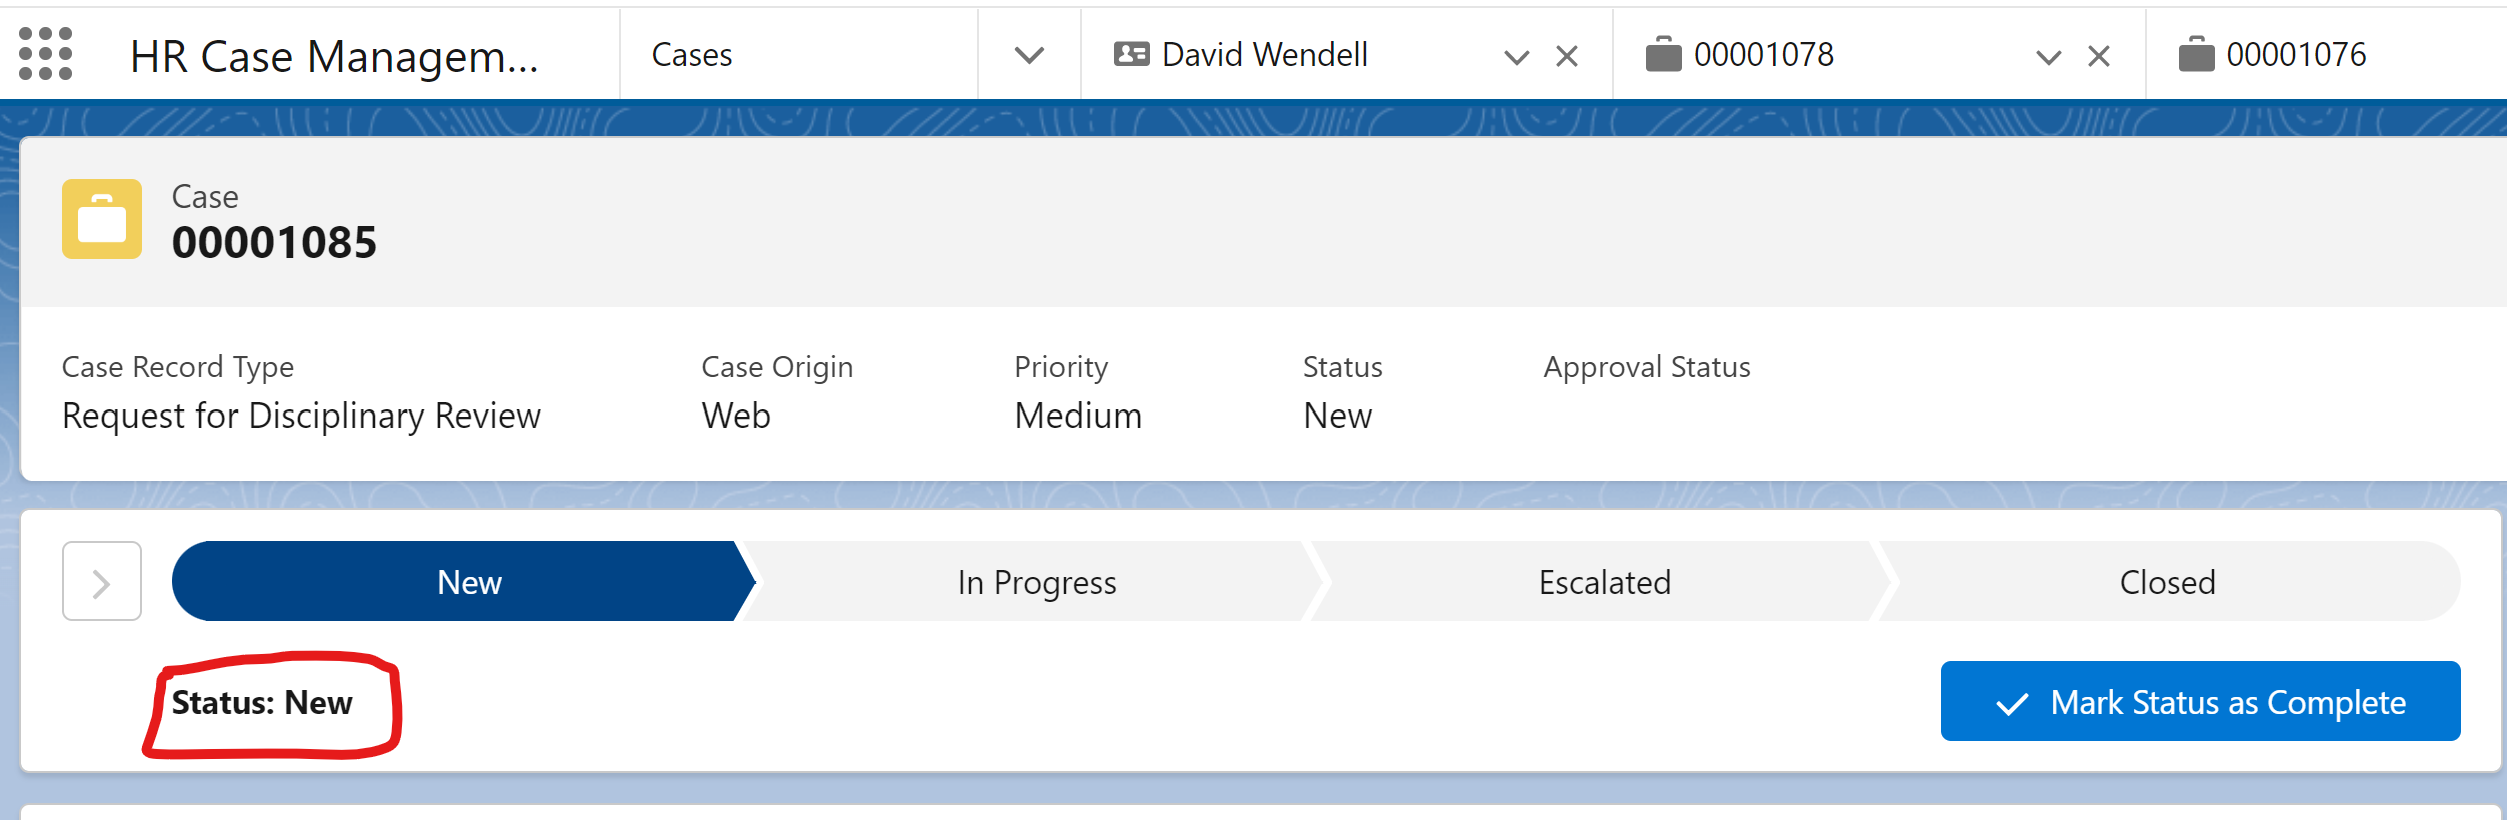Image resolution: width=2507 pixels, height=820 pixels.
Task: Open the App Launcher dots icon
Action: point(46,54)
